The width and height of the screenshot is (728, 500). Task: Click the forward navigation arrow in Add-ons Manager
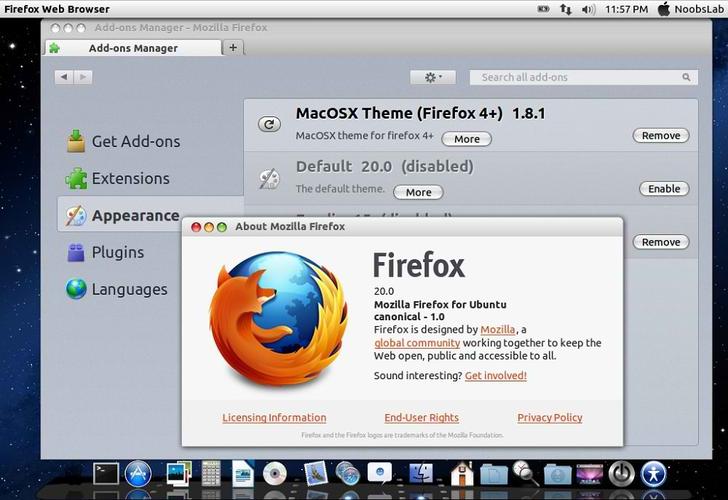(x=83, y=77)
